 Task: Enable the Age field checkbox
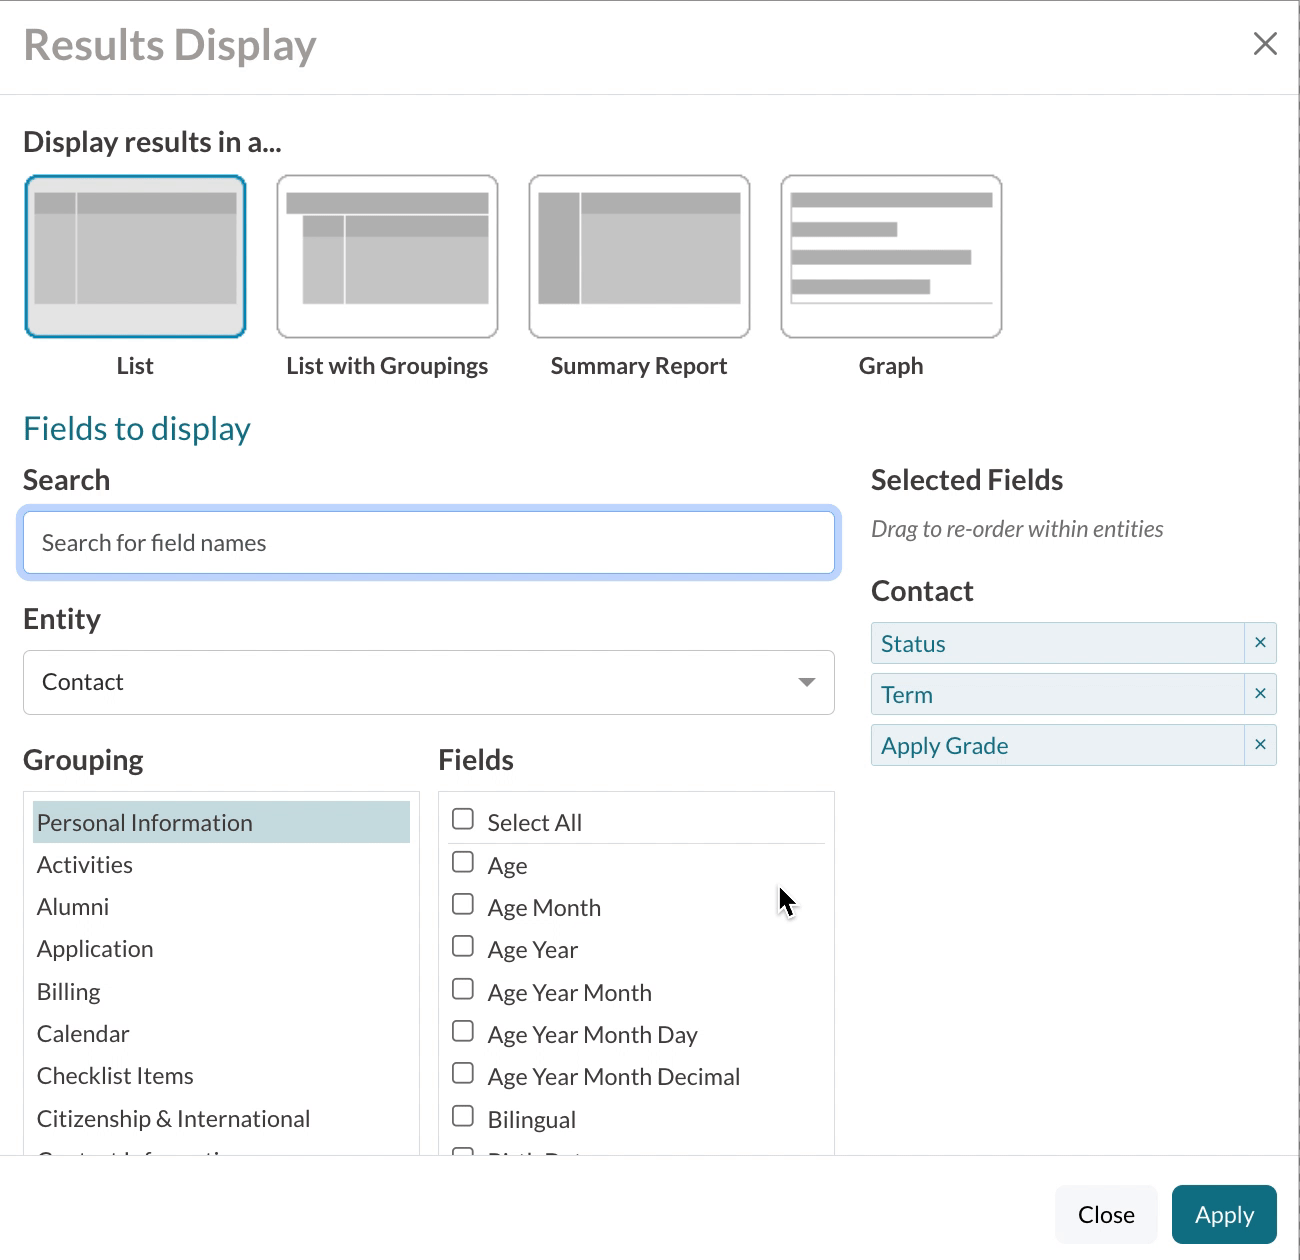pyautogui.click(x=463, y=863)
